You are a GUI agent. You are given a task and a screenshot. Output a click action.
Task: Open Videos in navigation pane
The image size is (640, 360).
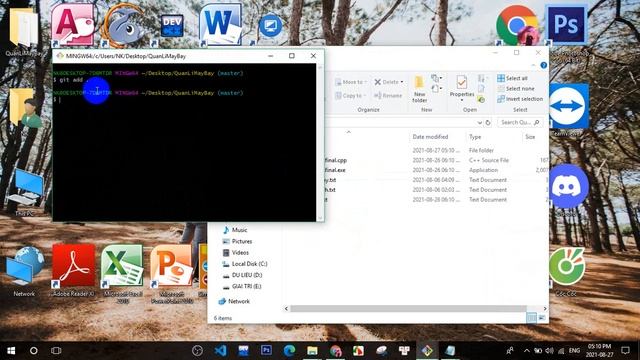(x=236, y=253)
